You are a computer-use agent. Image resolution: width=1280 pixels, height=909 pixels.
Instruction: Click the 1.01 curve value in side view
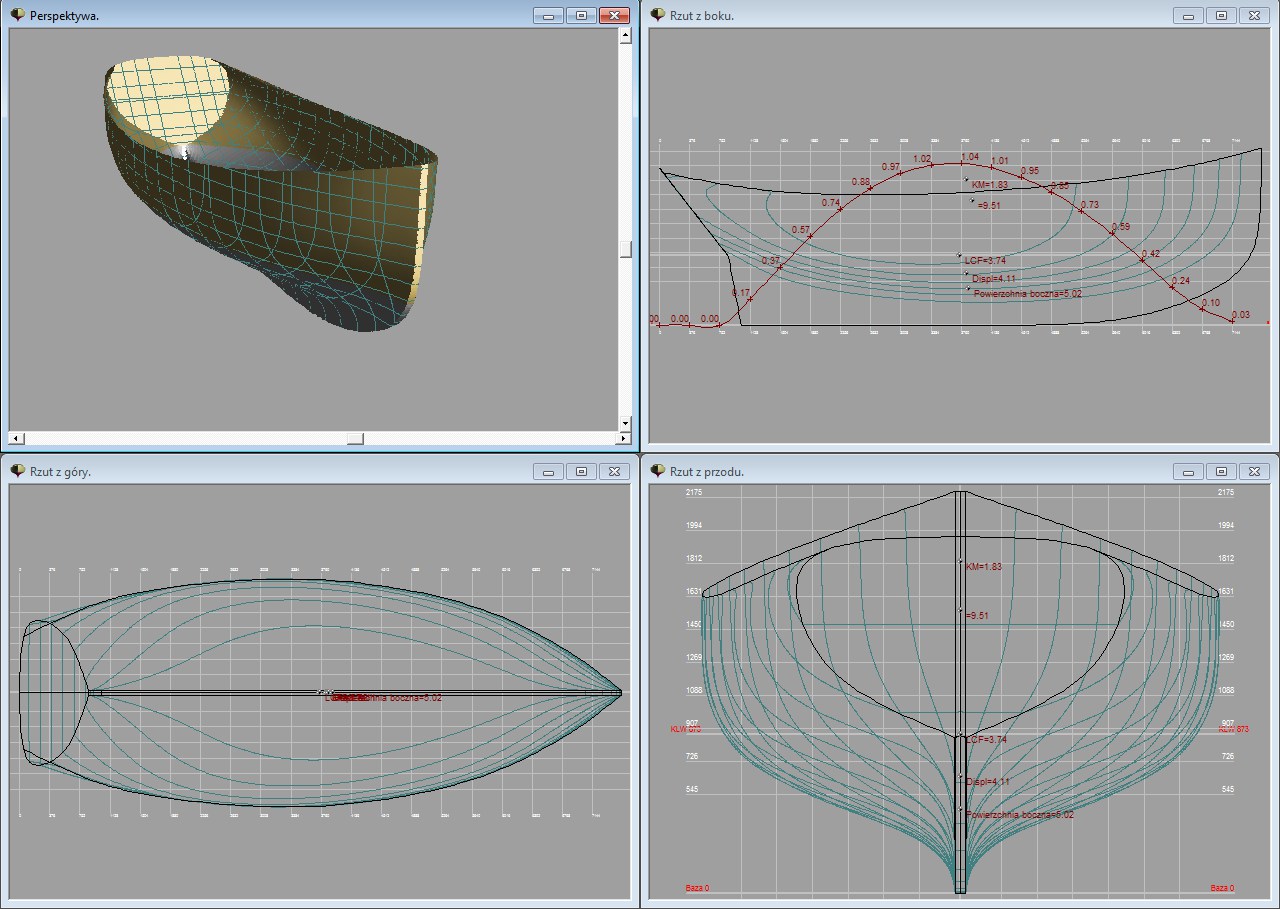(x=999, y=161)
